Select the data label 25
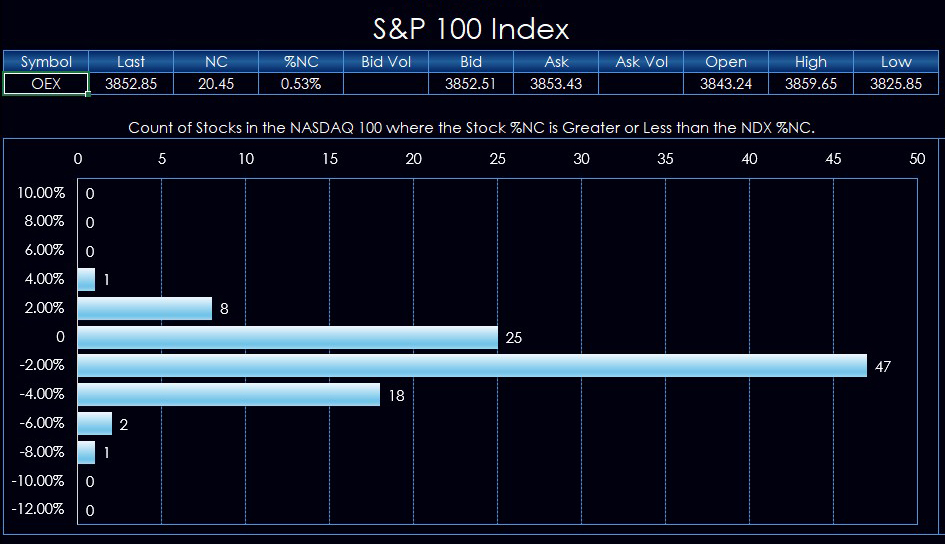The width and height of the screenshot is (945, 544). (513, 337)
